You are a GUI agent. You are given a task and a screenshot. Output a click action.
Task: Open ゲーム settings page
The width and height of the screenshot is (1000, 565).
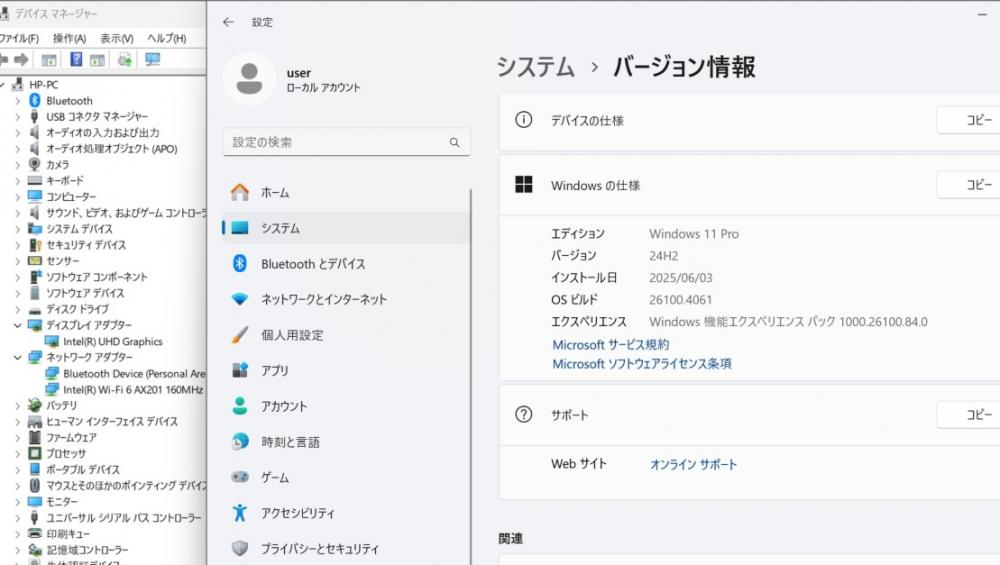(346, 478)
